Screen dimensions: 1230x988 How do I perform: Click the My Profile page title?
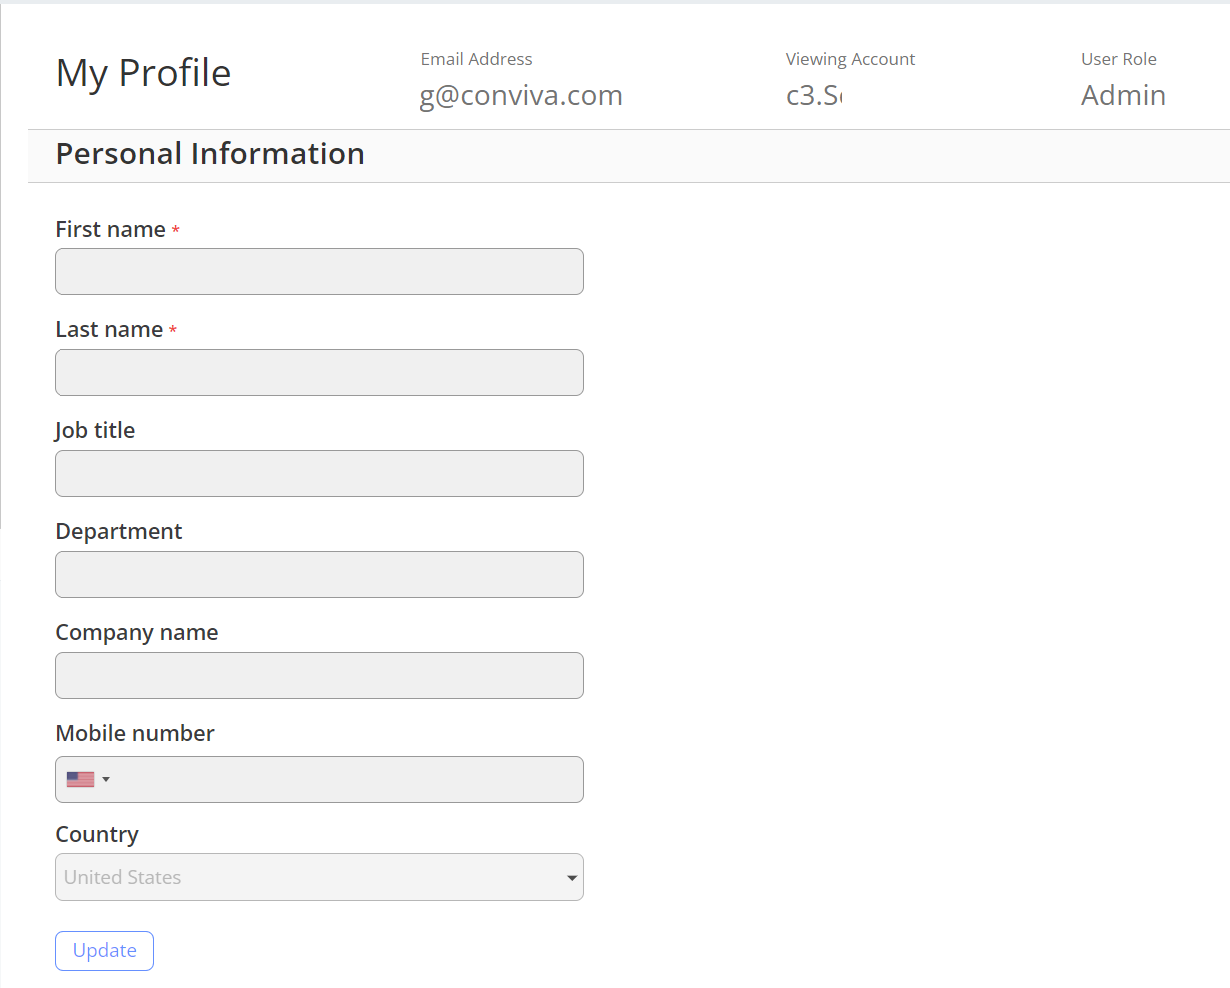click(x=144, y=73)
